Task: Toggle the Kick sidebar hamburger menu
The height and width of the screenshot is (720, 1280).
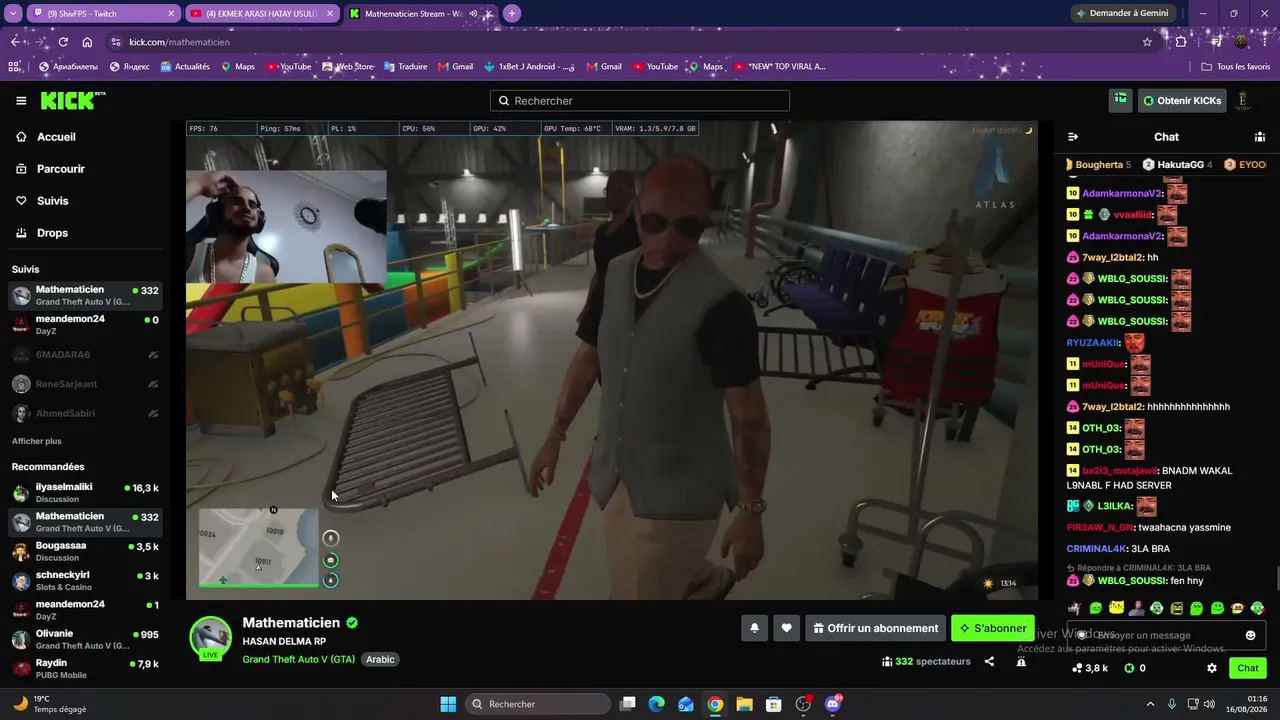Action: (21, 100)
